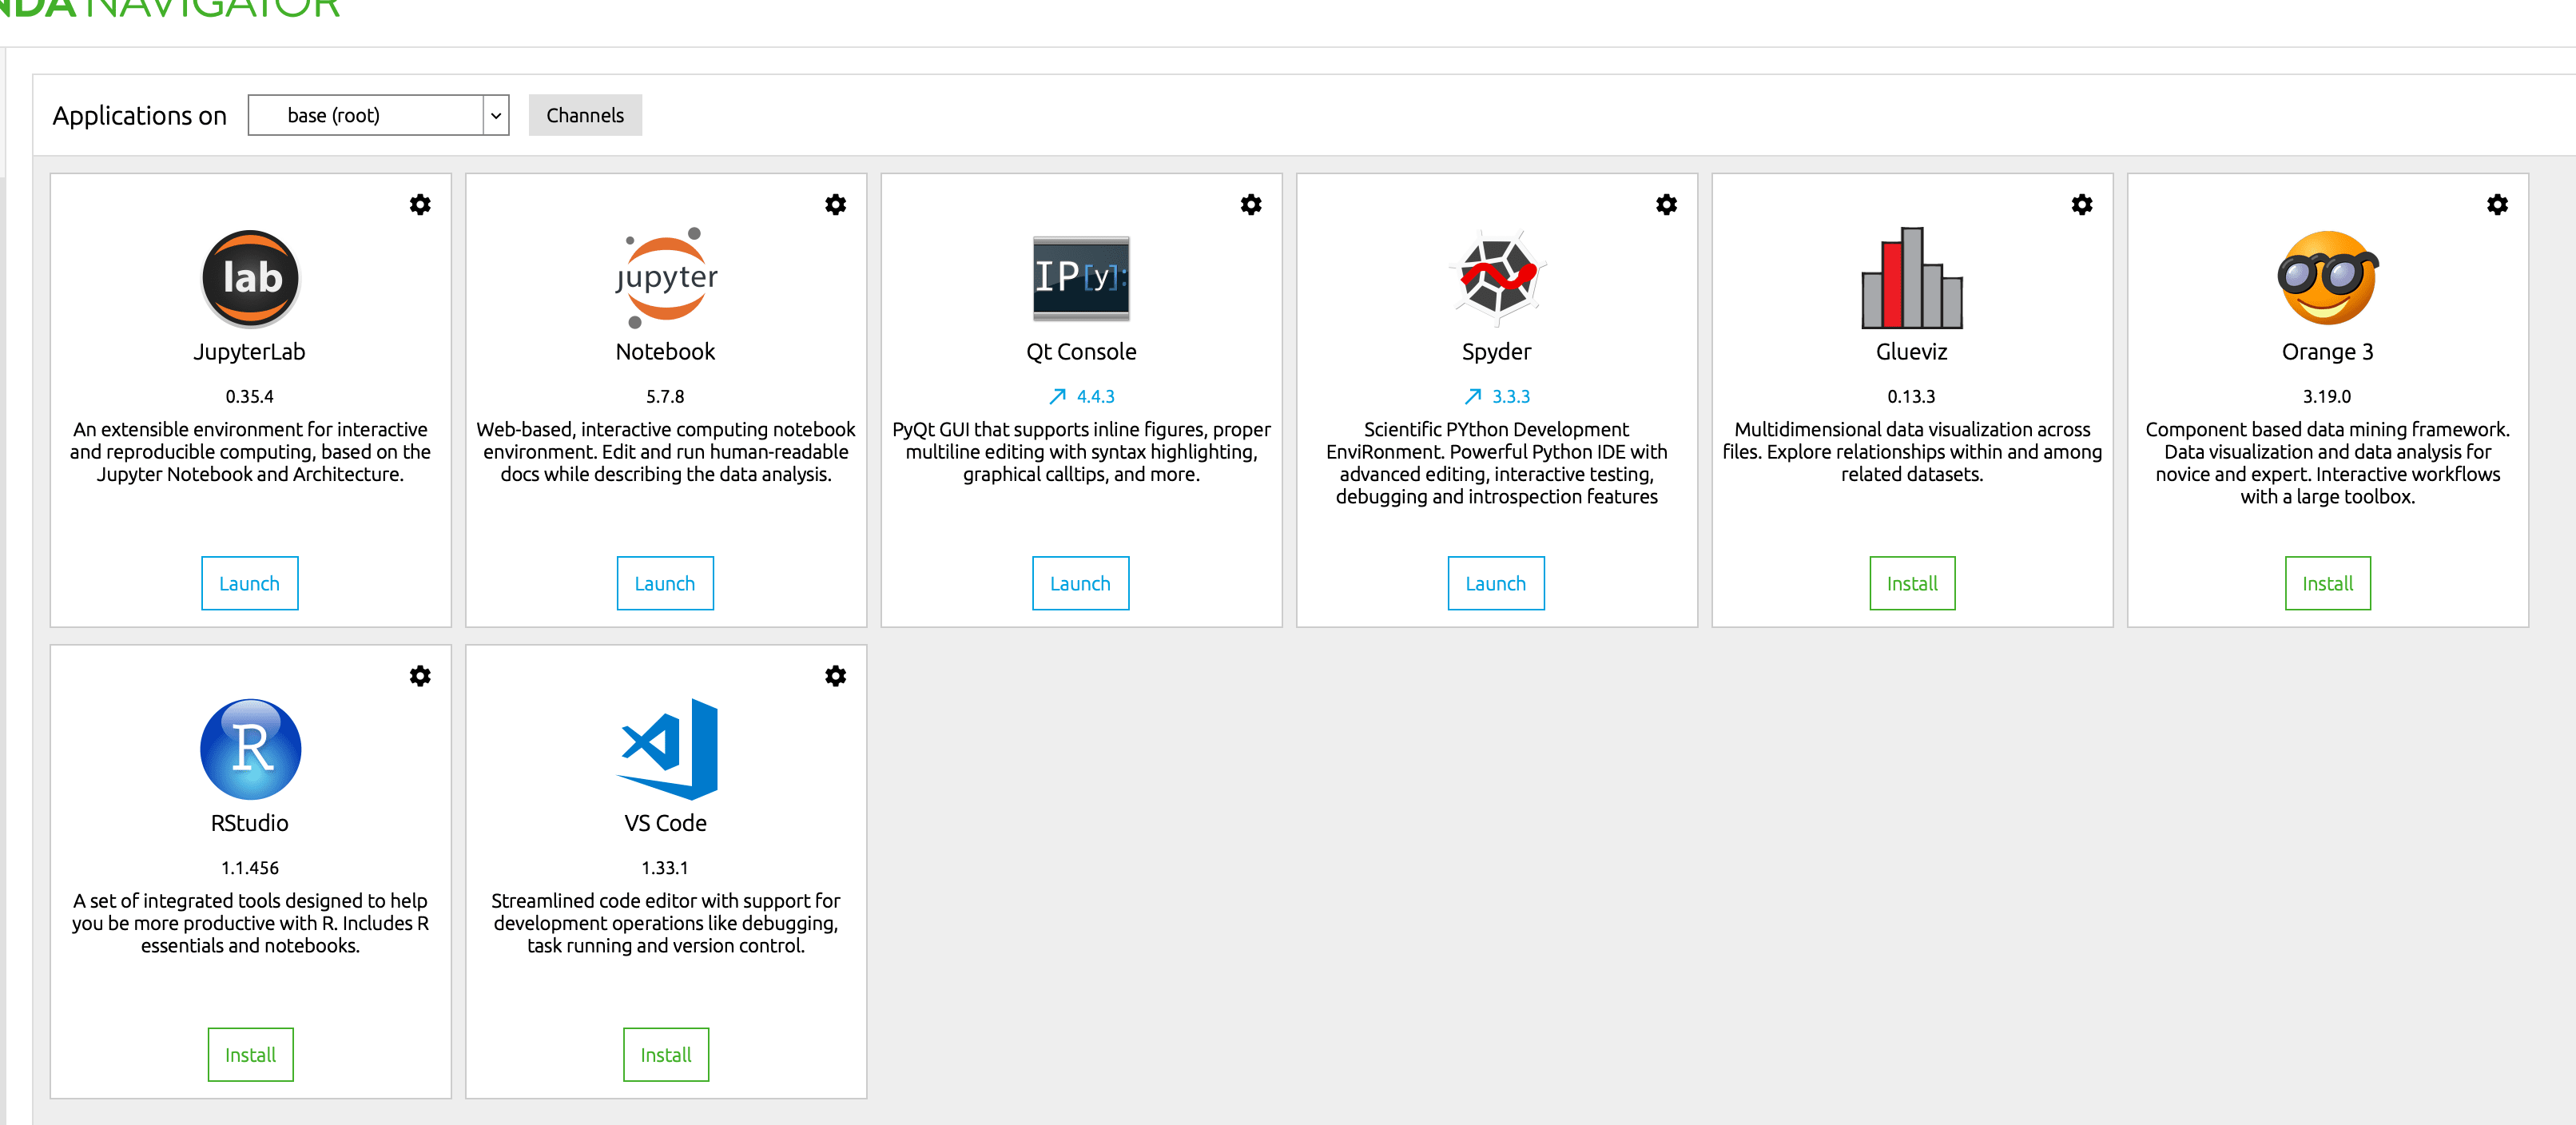Open settings gear on Notebook card

(836, 205)
